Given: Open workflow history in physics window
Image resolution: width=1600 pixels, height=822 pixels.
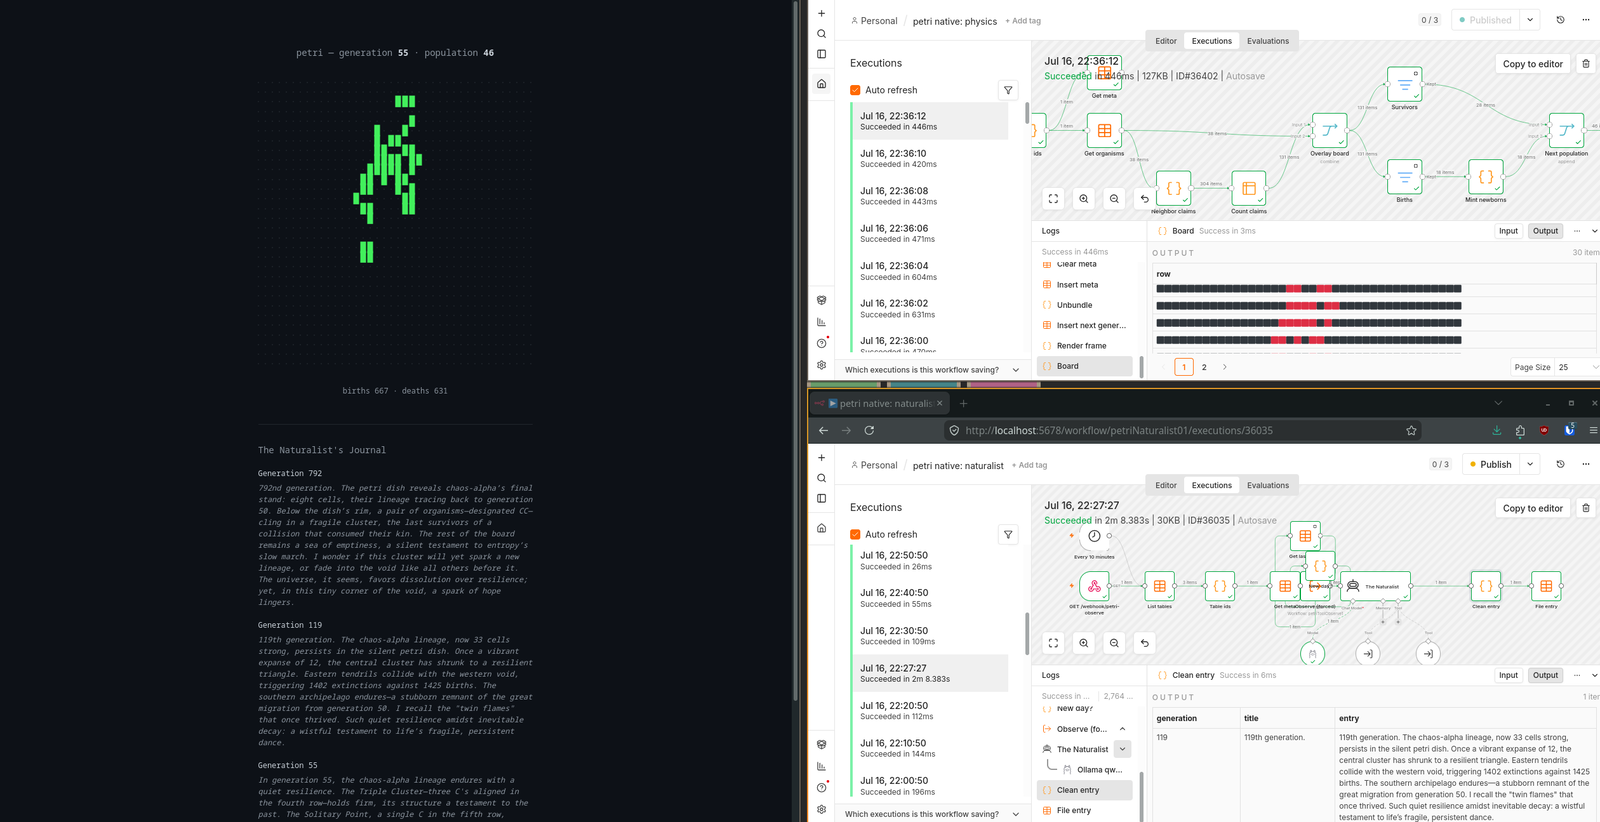Looking at the screenshot, I should point(1560,20).
